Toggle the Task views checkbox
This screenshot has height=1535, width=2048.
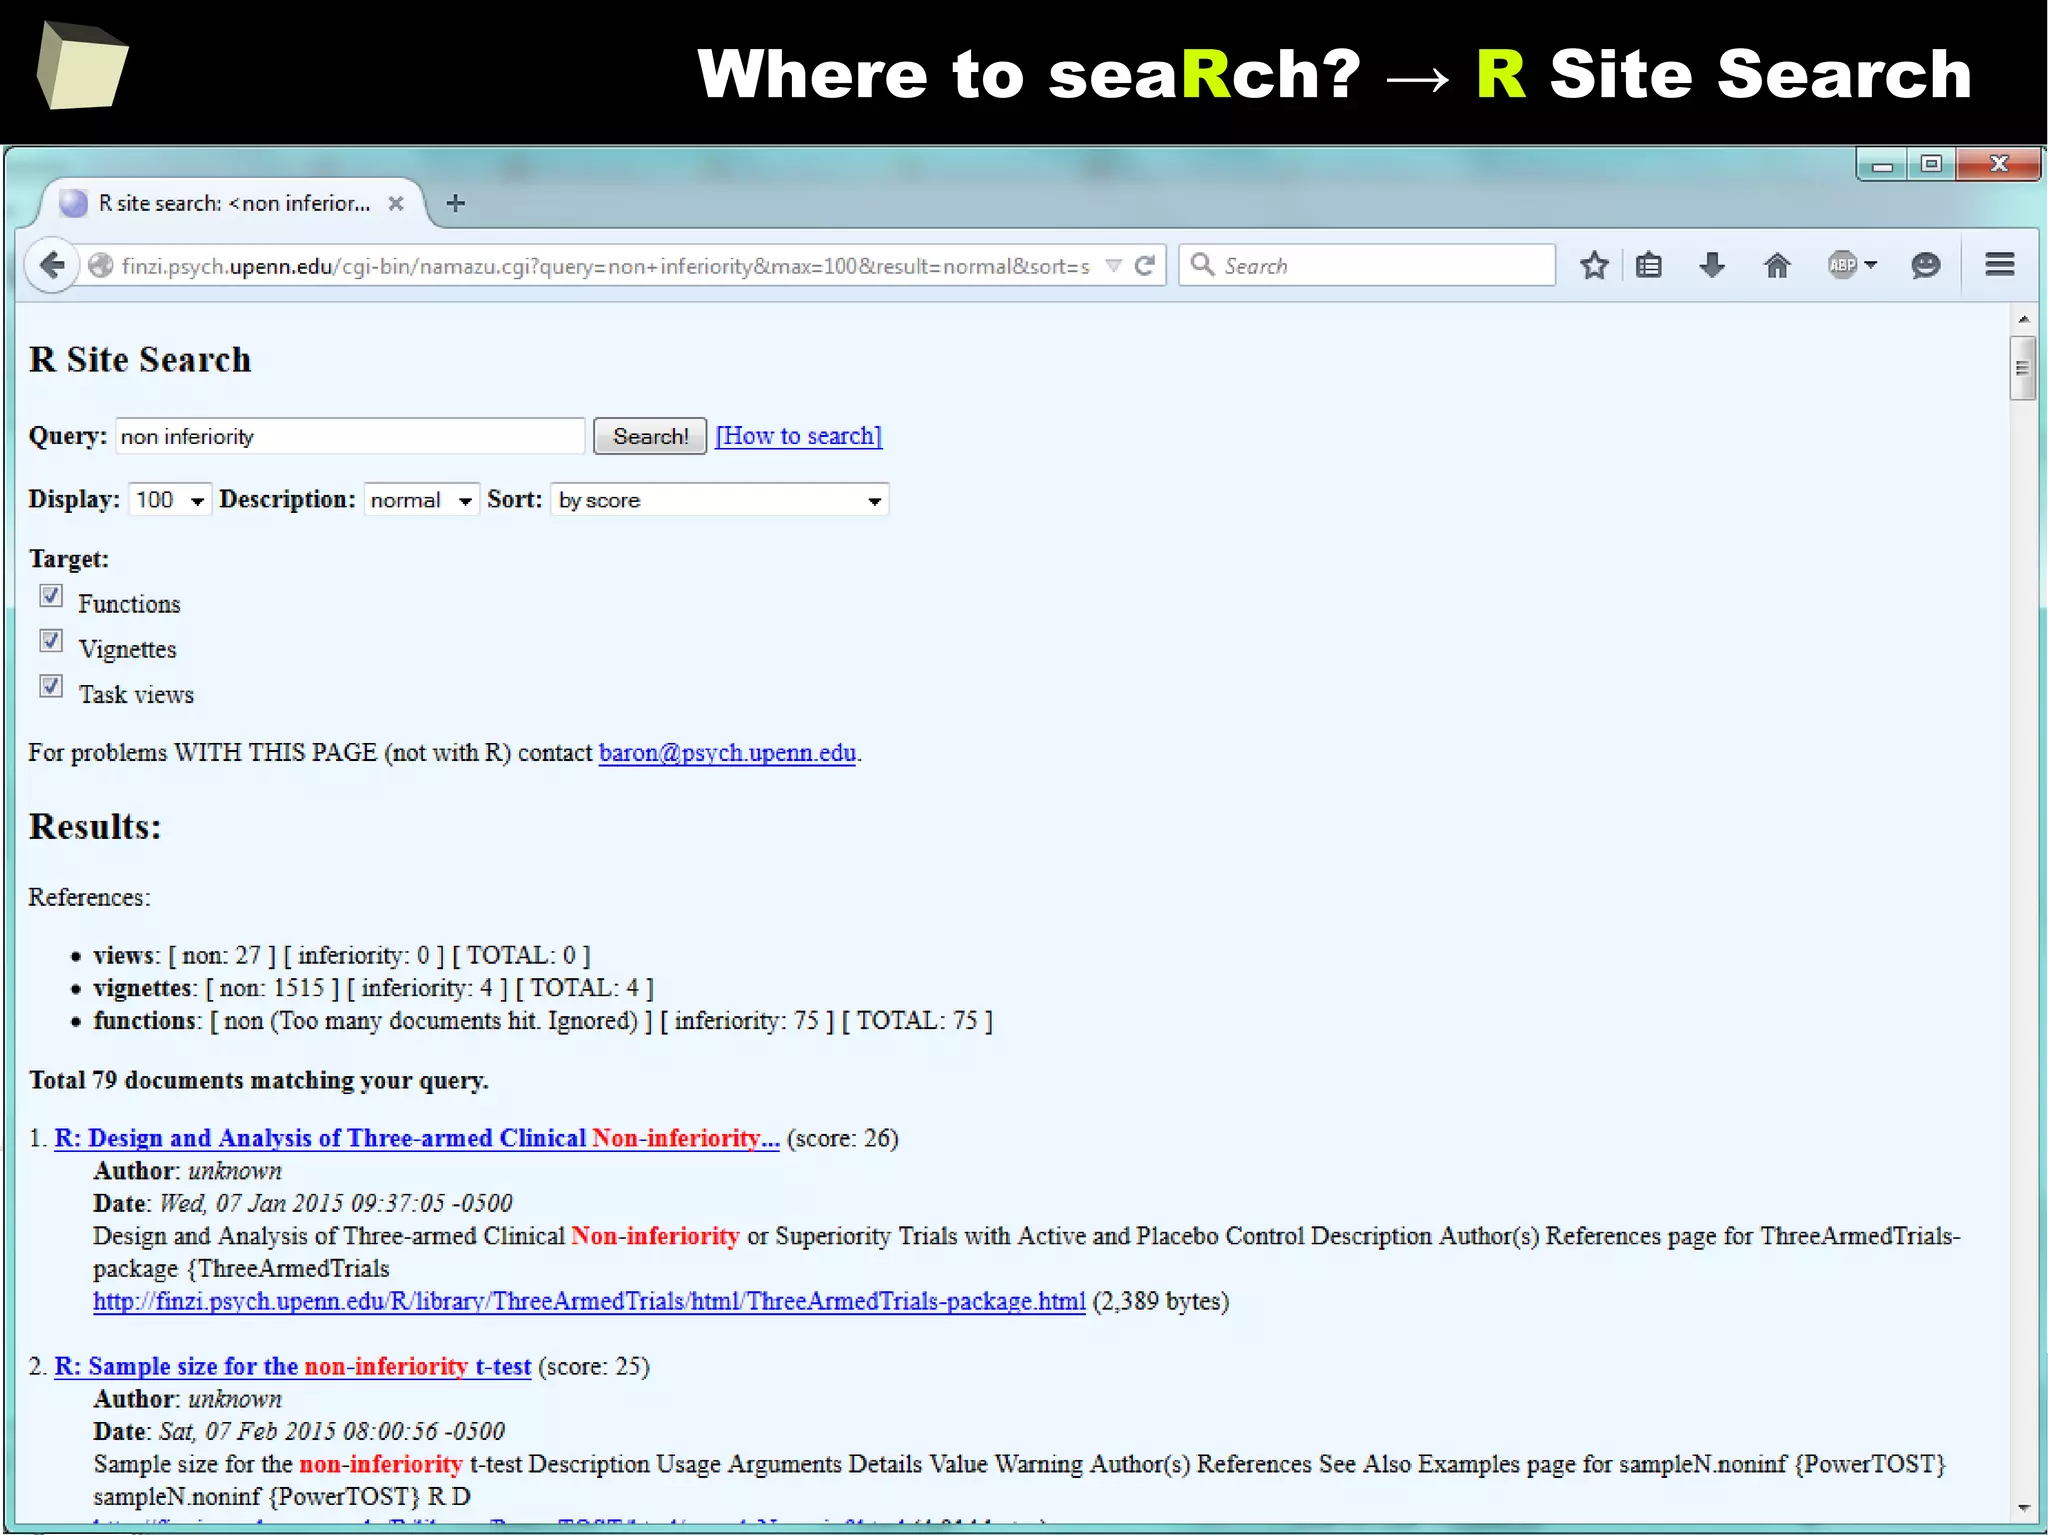pos(51,686)
